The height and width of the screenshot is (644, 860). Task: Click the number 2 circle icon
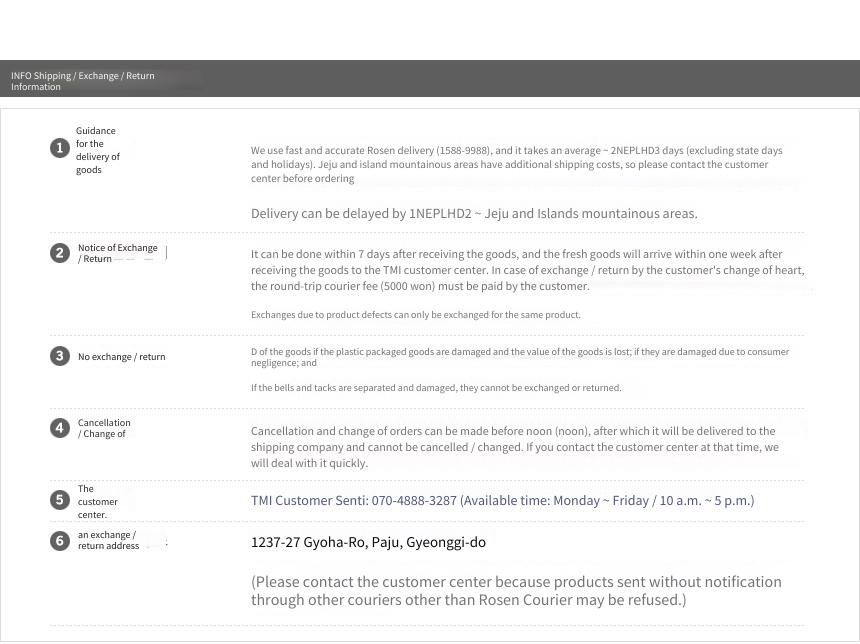click(60, 253)
